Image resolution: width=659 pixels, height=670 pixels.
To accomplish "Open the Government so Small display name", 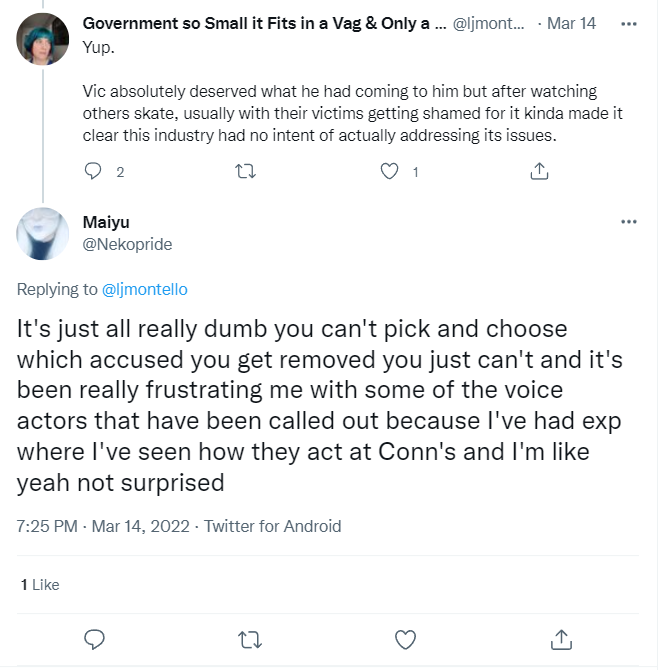I will tap(265, 24).
